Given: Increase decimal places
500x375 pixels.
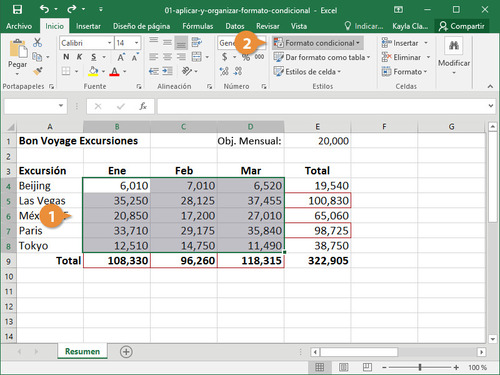Looking at the screenshot, I should point(224,71).
